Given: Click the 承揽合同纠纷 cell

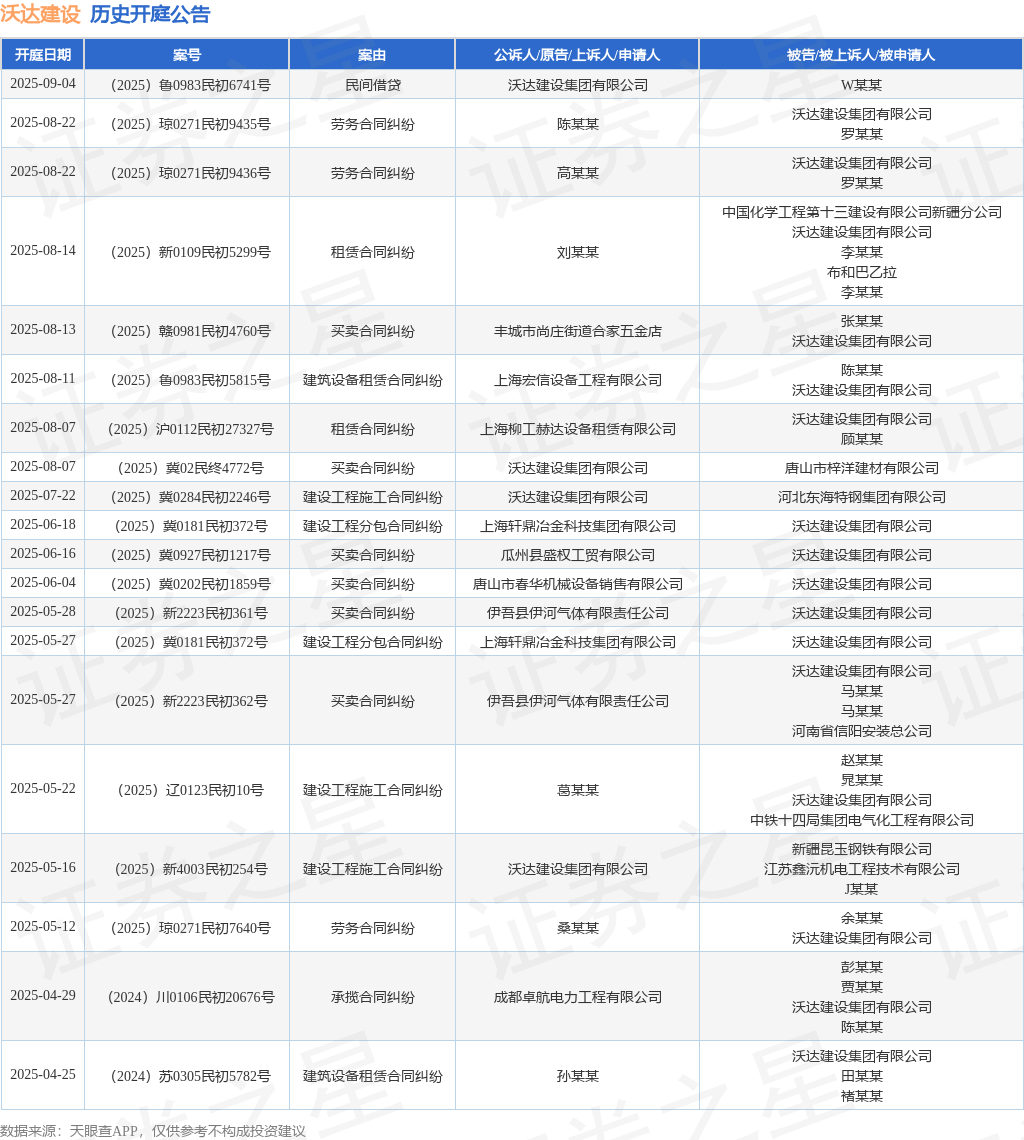Looking at the screenshot, I should tap(372, 998).
